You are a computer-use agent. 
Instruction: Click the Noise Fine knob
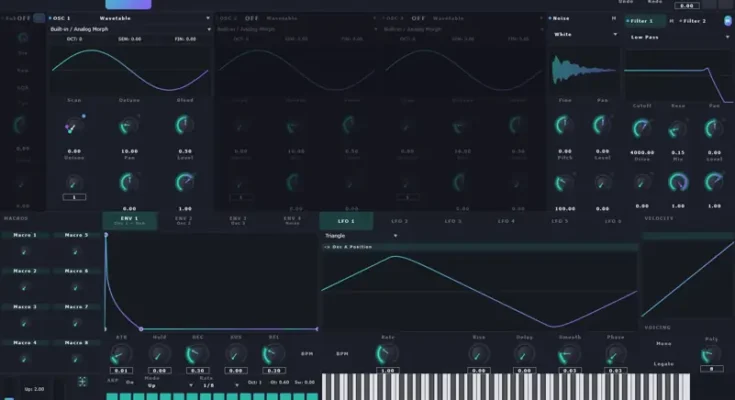pos(564,126)
